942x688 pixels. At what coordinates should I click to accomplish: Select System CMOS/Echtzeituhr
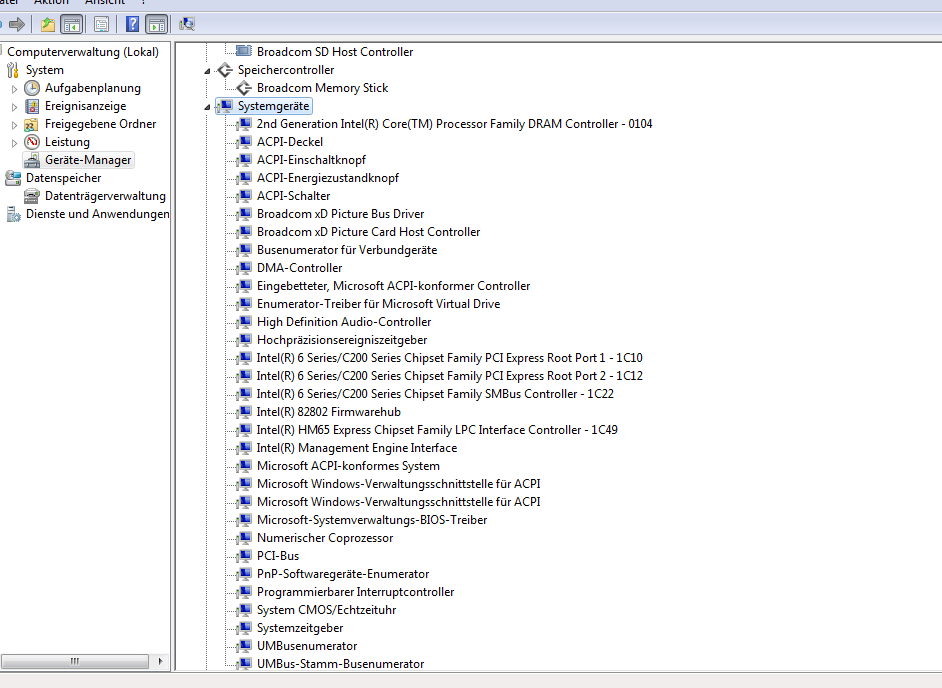pyautogui.click(x=326, y=610)
